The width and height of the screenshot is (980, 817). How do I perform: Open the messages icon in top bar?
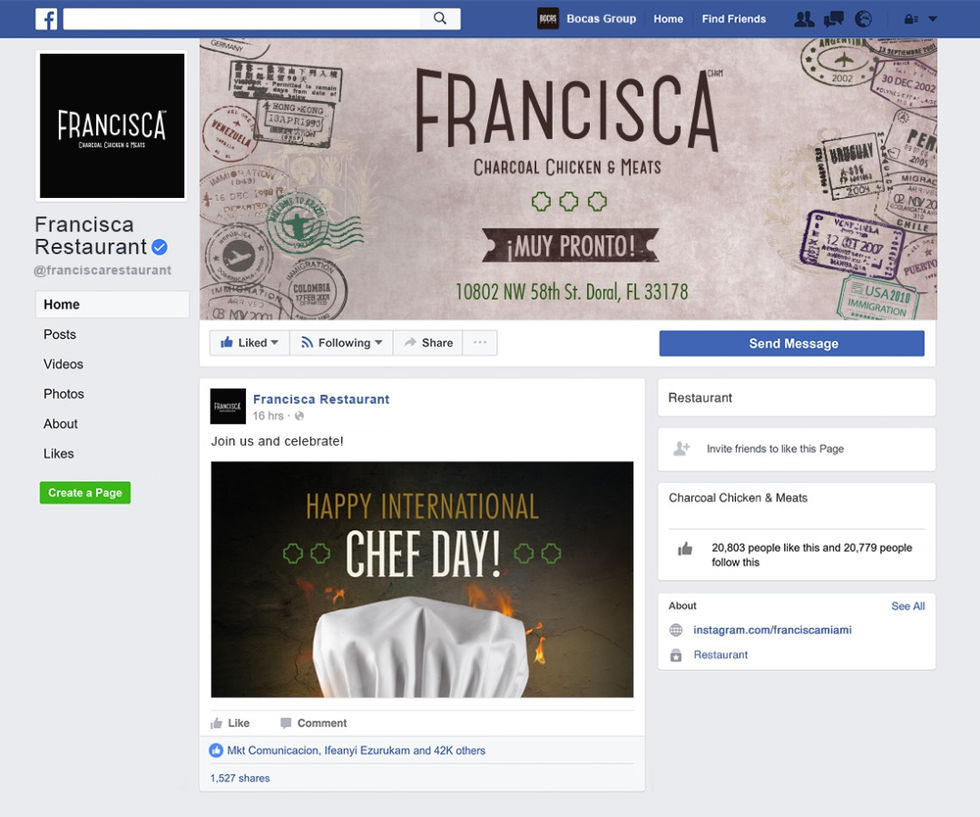coord(834,19)
